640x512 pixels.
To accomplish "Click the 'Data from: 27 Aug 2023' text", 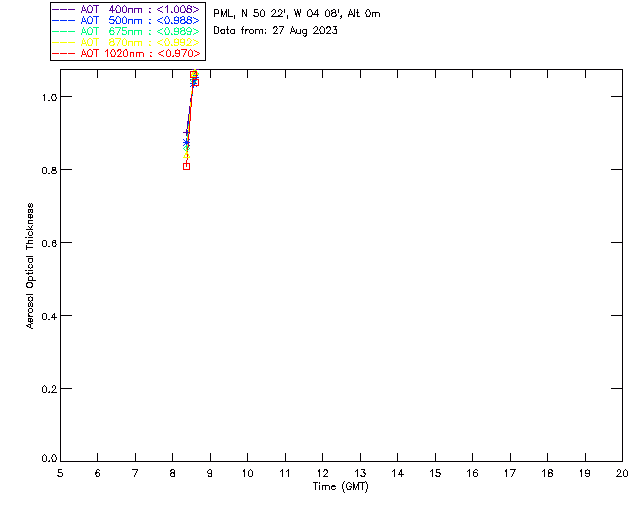I will click(276, 31).
